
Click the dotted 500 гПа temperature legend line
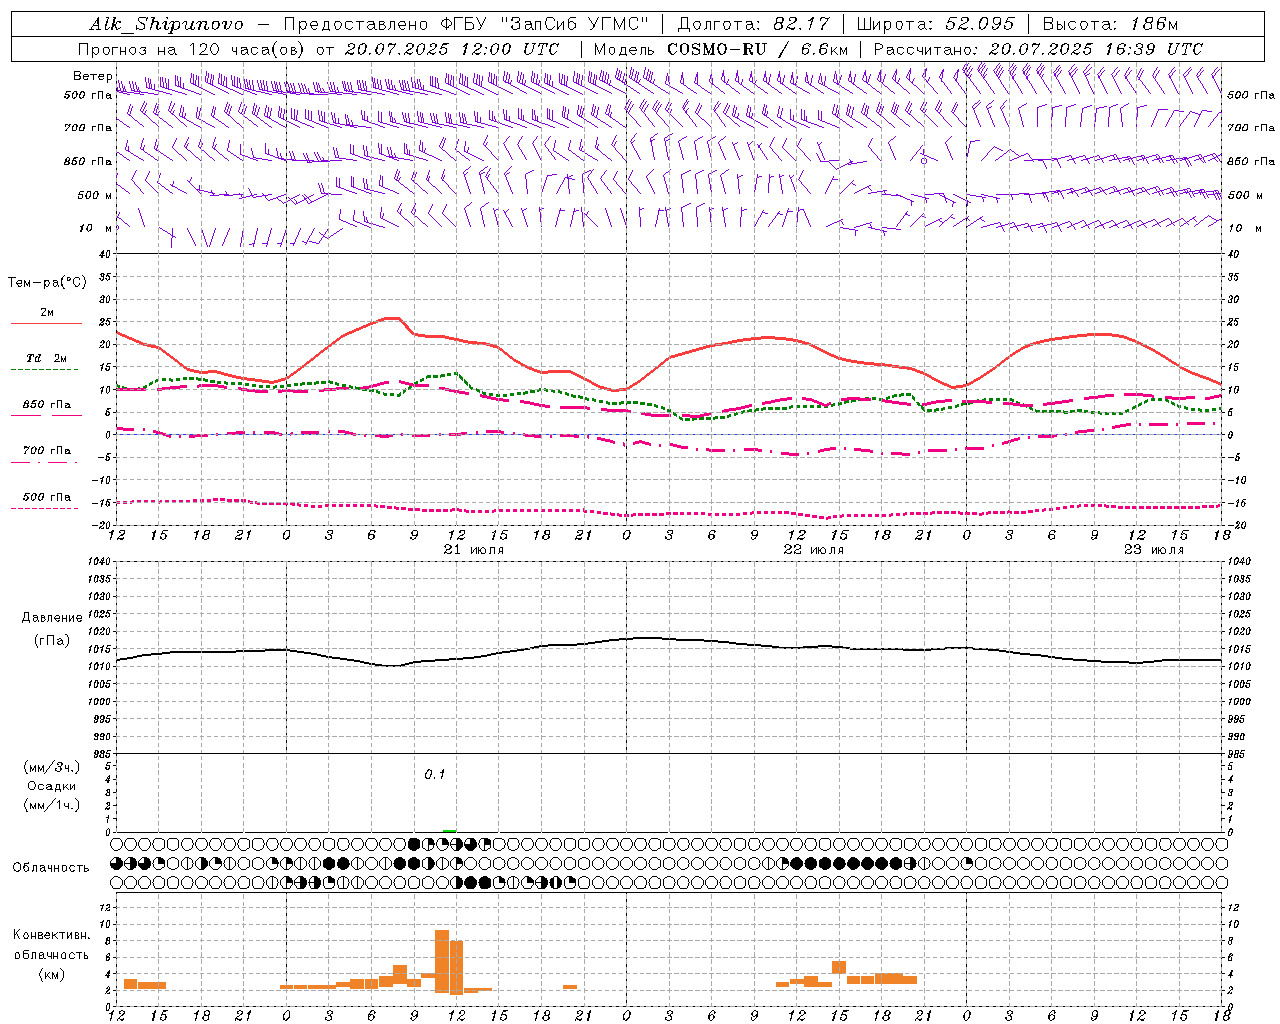45,508
